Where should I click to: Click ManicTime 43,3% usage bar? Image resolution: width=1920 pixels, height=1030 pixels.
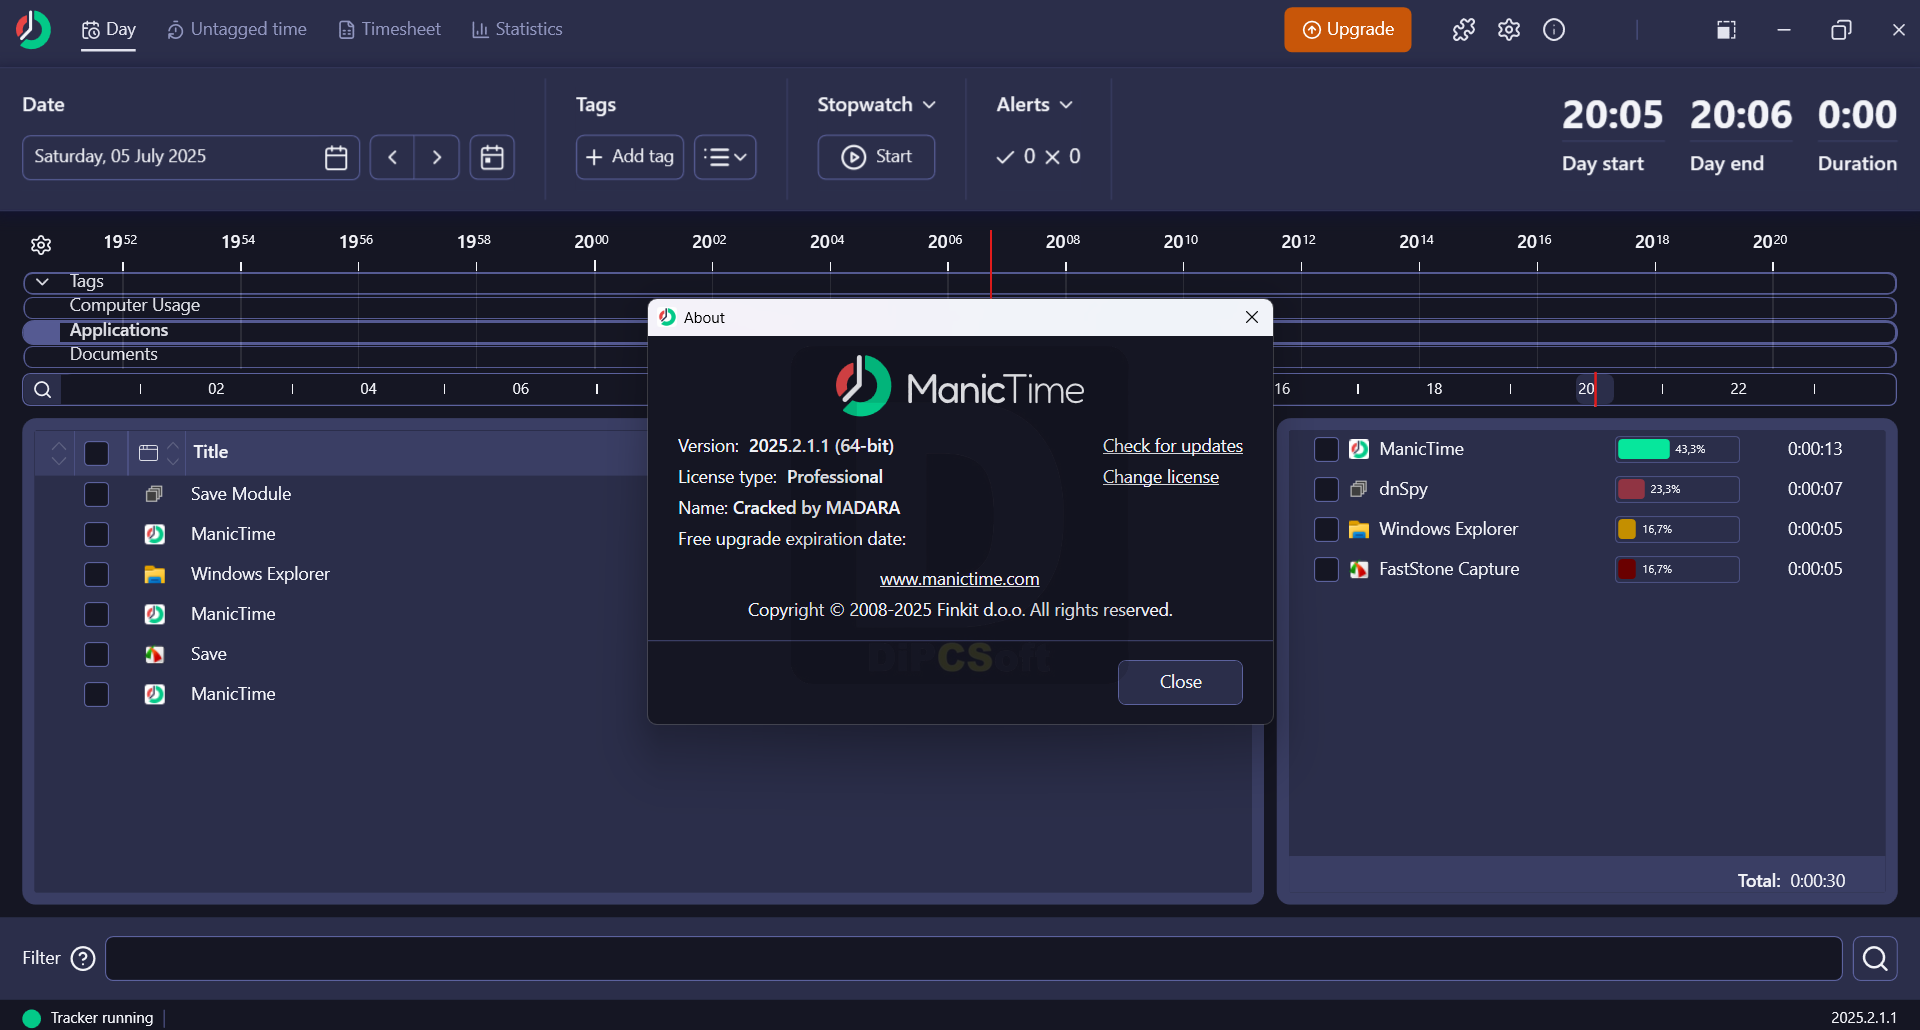click(1677, 449)
